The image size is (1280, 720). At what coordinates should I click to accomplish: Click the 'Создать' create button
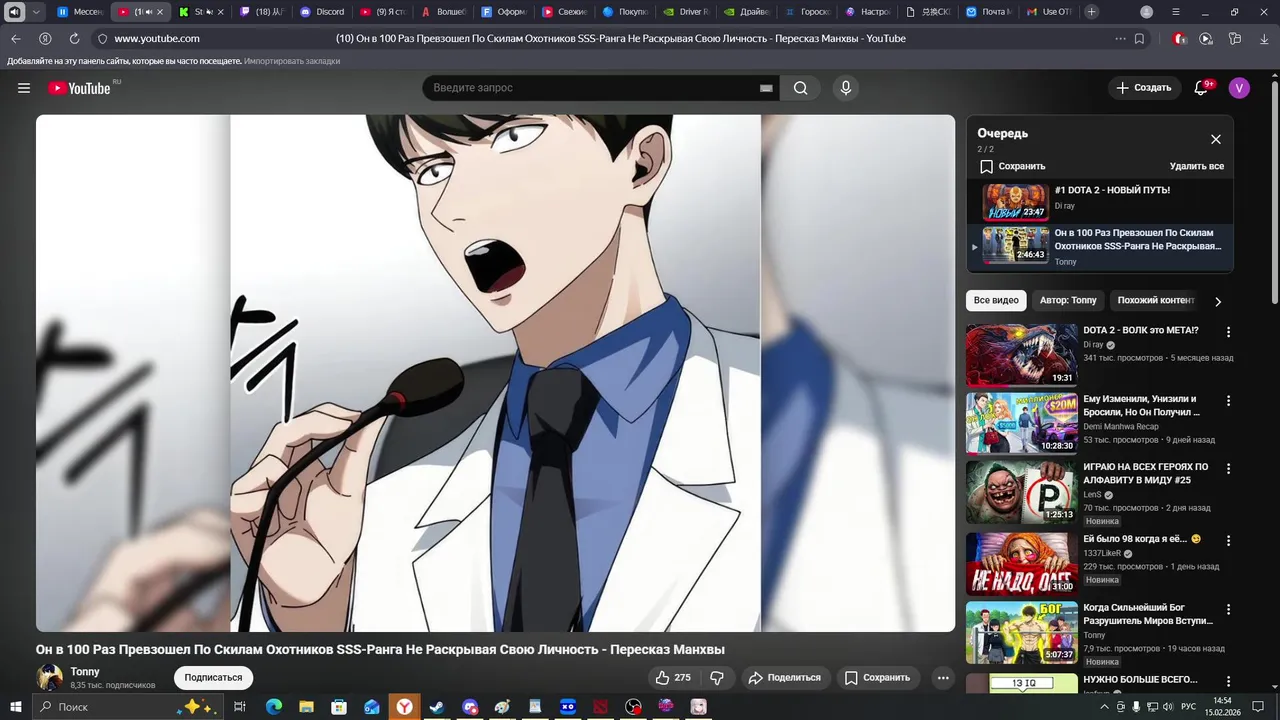coord(1144,88)
